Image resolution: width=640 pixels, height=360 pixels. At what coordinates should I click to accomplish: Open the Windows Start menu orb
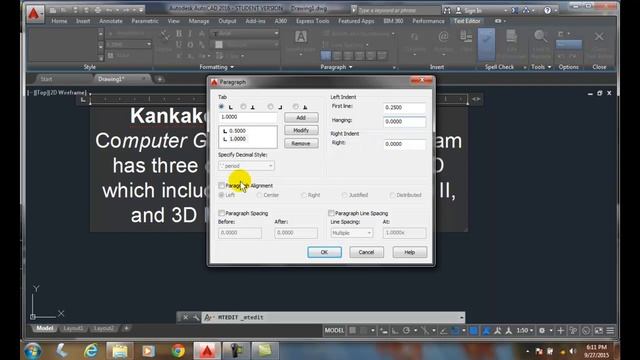[x=33, y=351]
